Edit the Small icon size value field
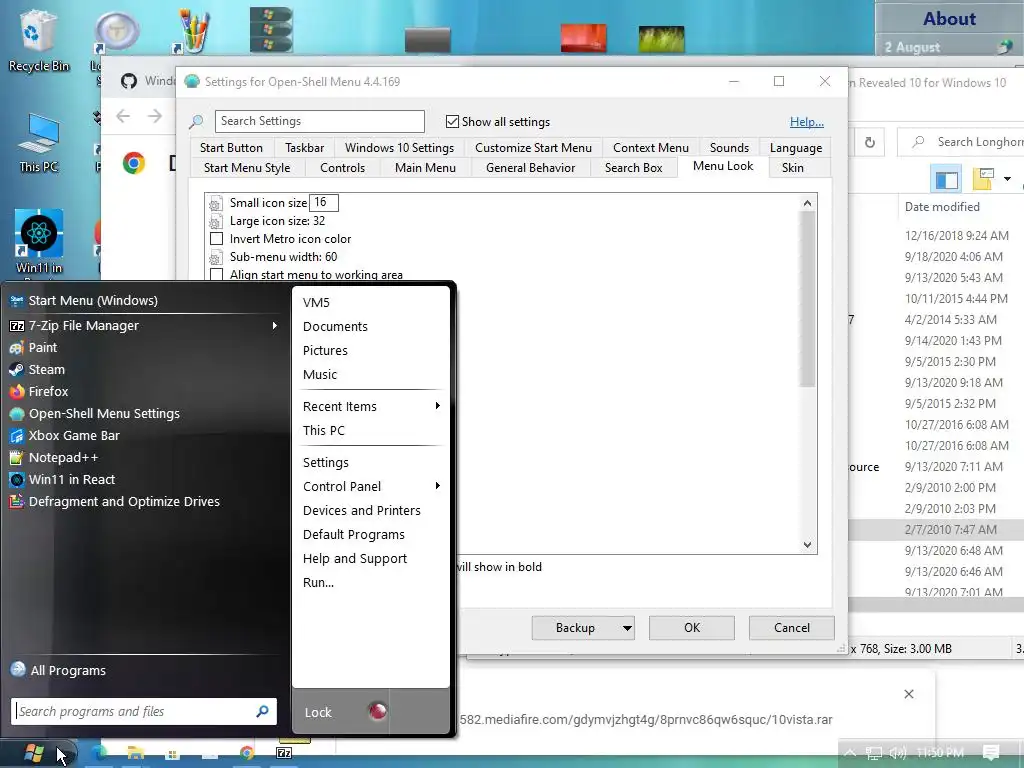Screen dimensions: 1024x768 click(x=324, y=202)
